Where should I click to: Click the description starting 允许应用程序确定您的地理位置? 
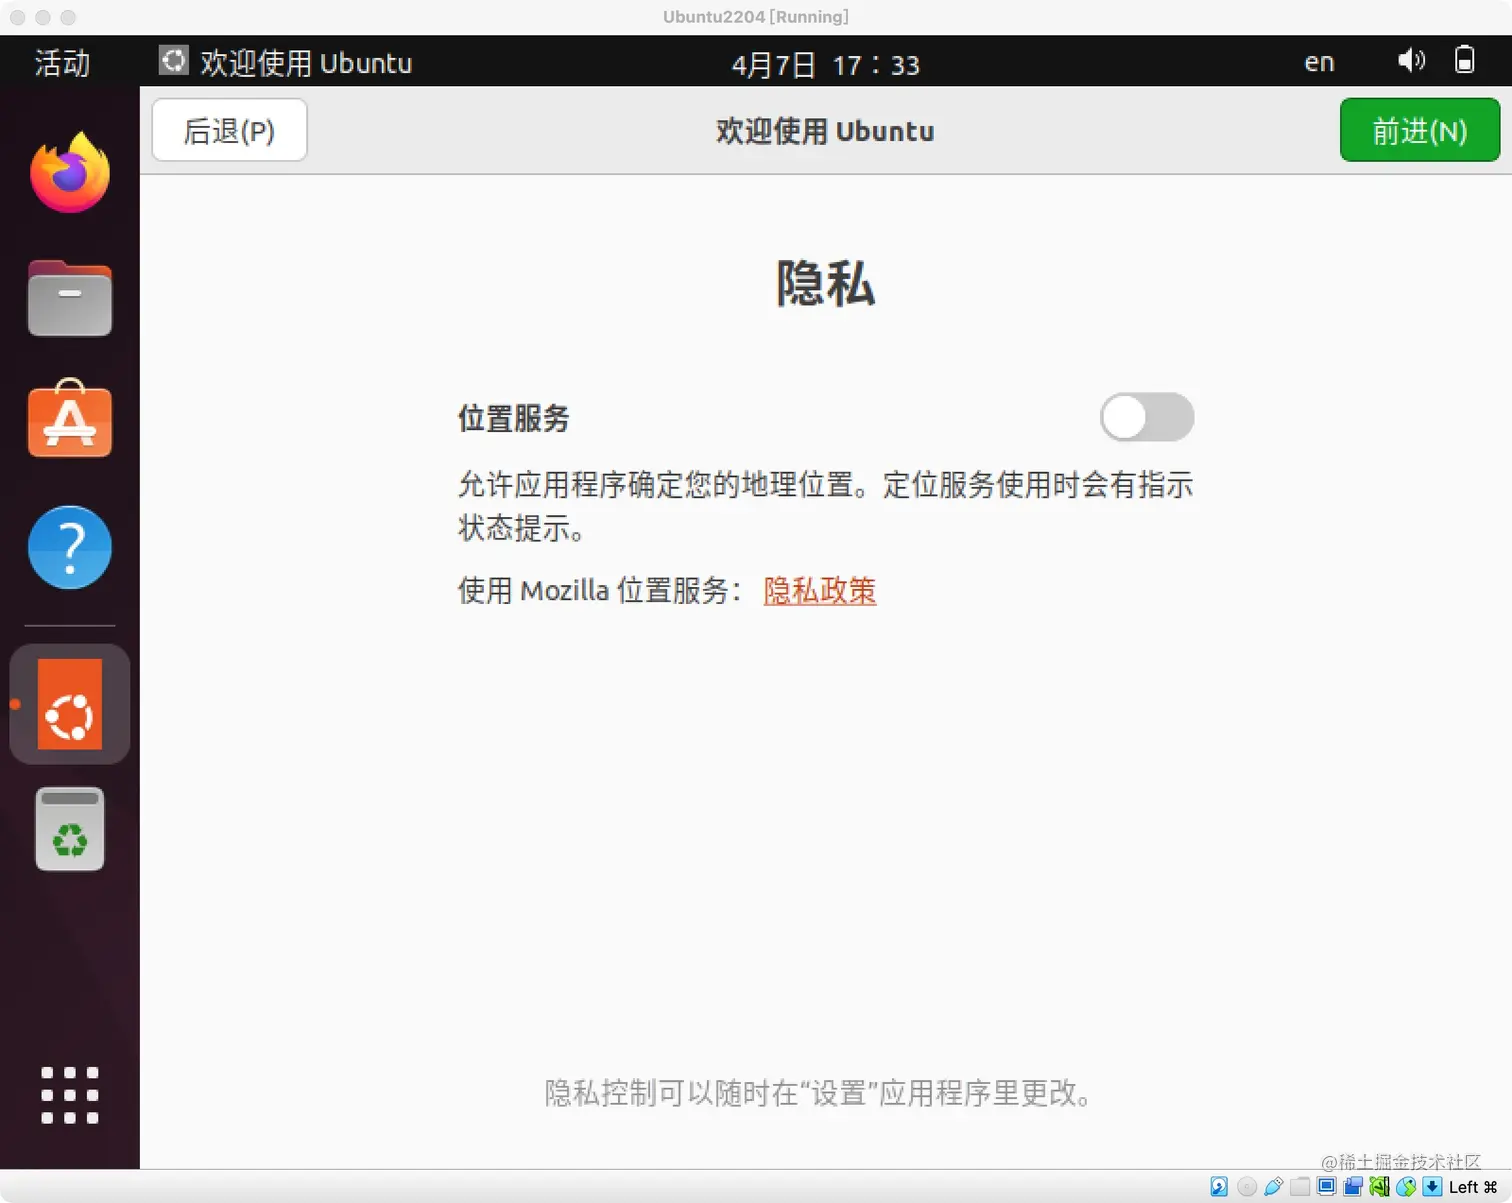pos(825,506)
